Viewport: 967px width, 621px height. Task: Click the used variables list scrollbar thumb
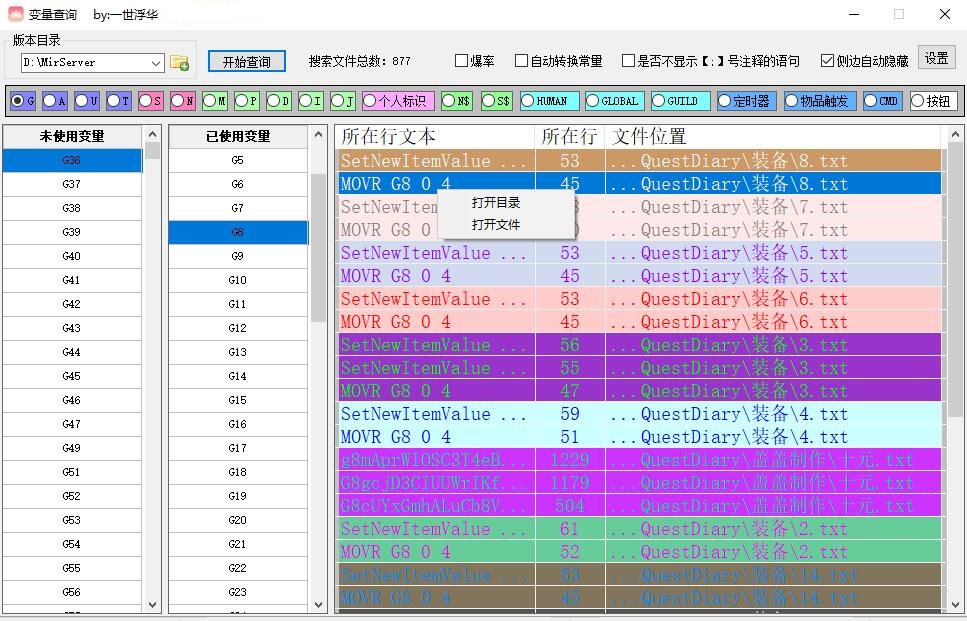[318, 247]
